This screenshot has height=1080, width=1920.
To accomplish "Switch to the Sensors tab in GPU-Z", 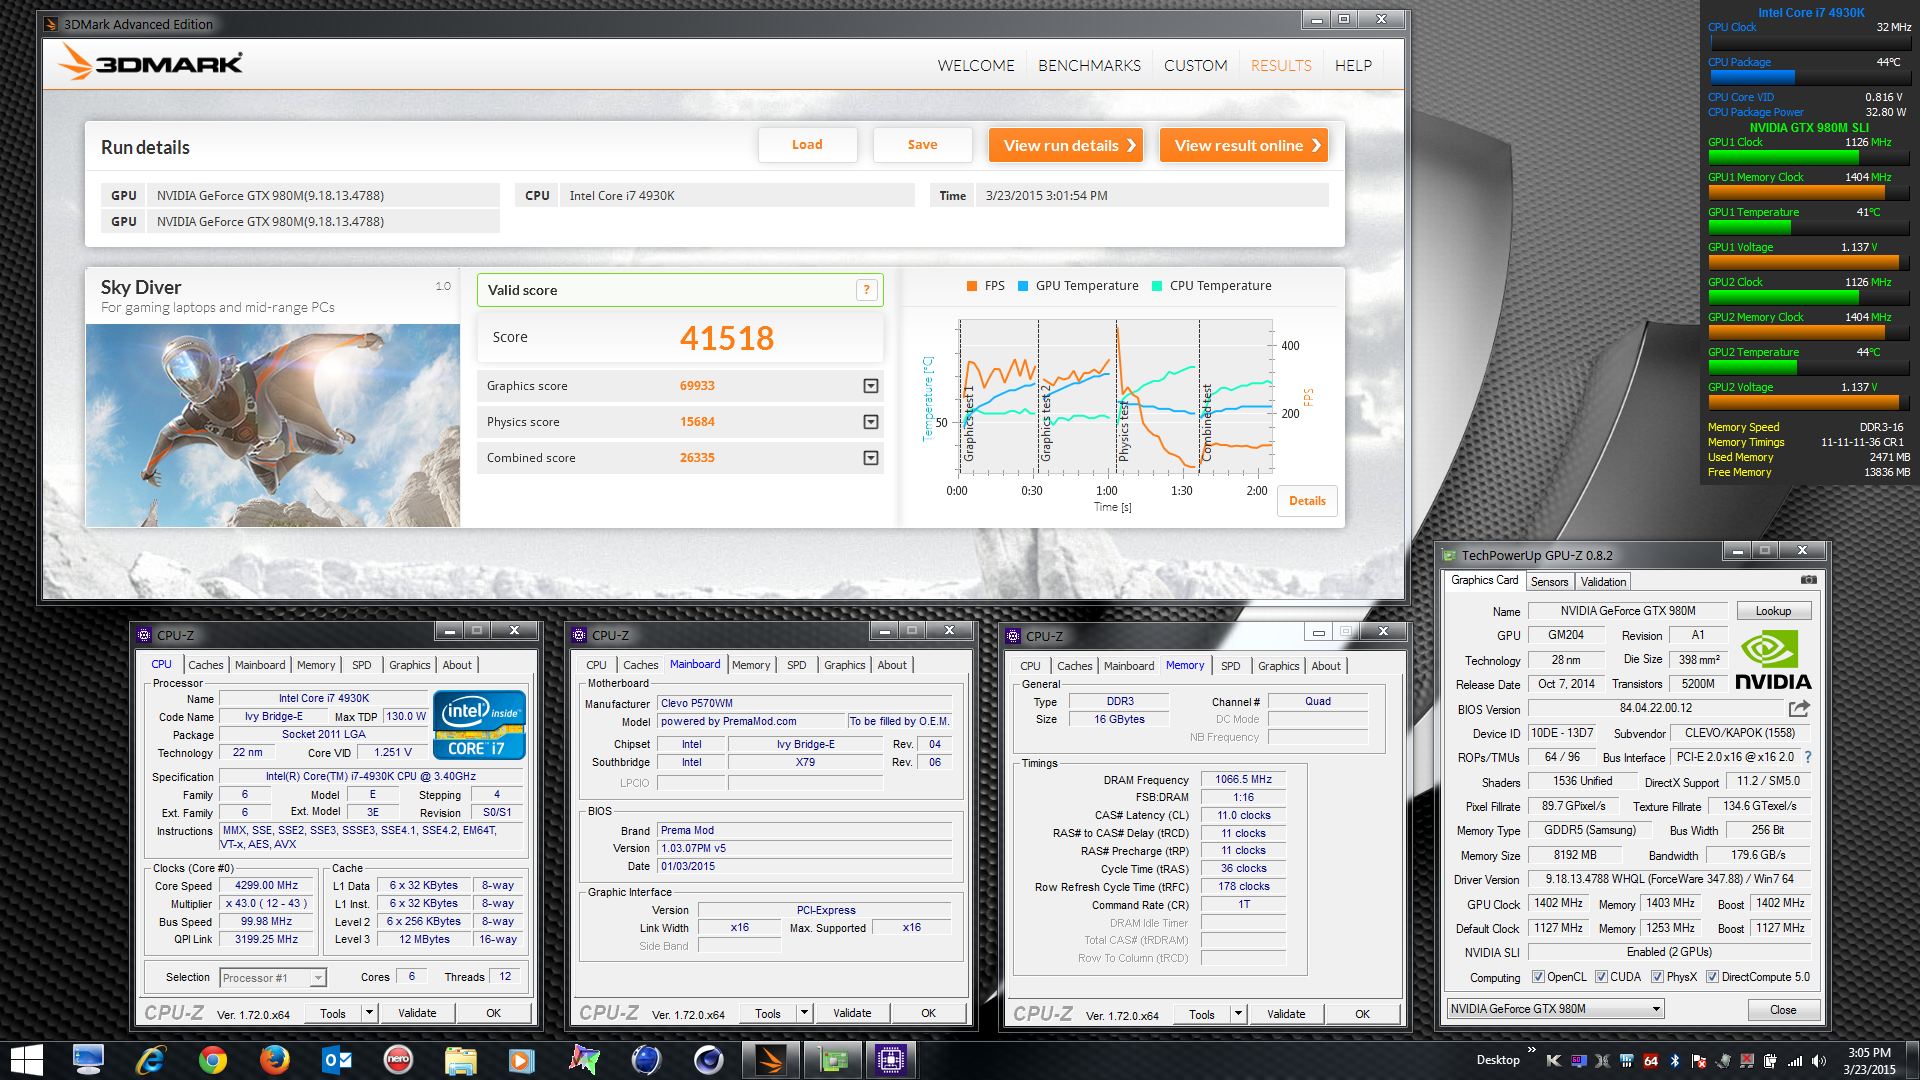I will point(1549,582).
